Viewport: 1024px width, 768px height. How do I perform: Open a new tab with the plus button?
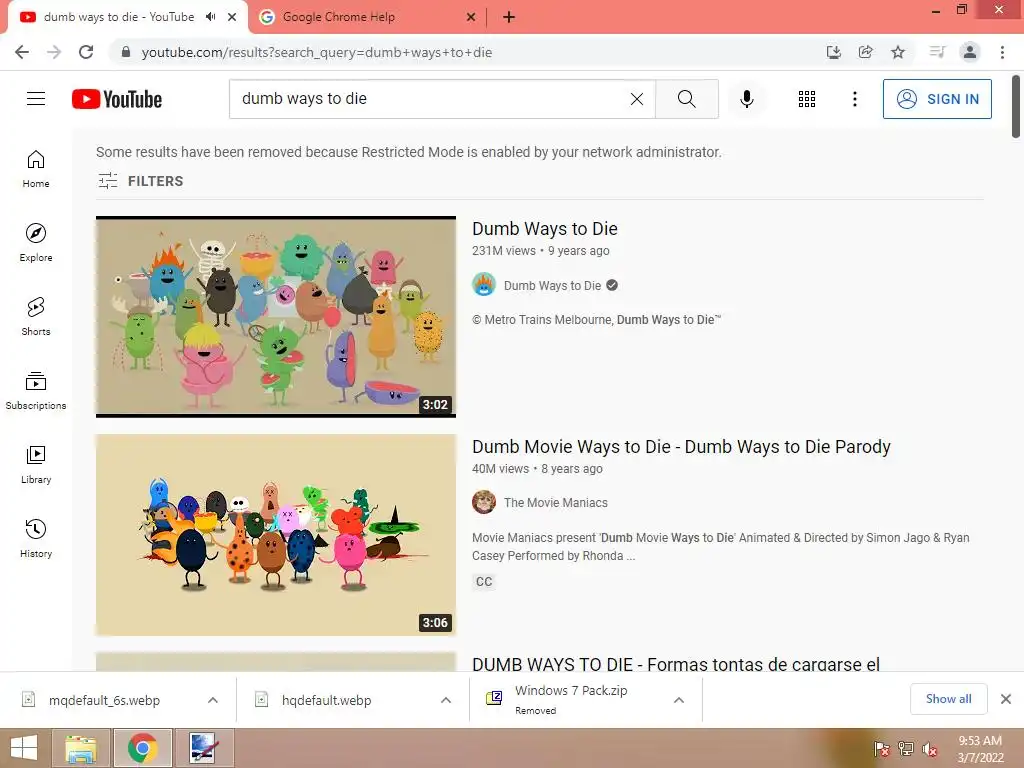click(x=509, y=18)
